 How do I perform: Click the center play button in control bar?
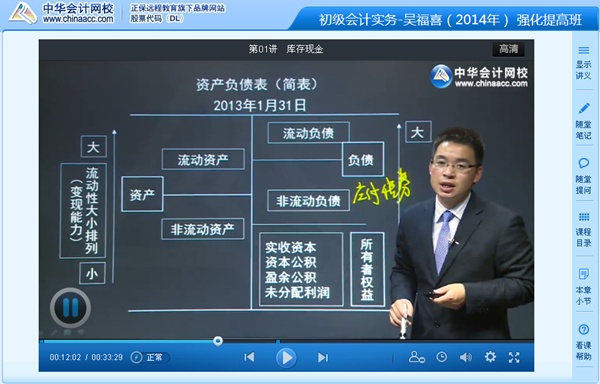[286, 358]
